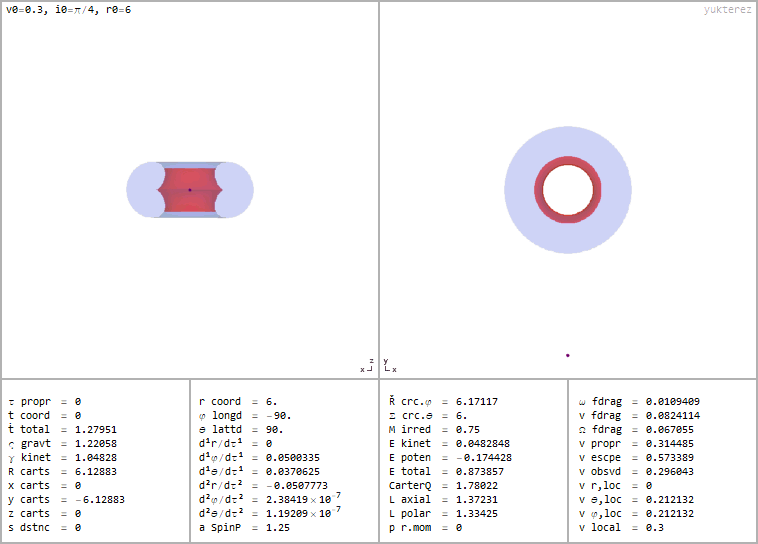This screenshot has height=544, width=758.
Task: Select the ṫ total value 1.27951
Action: pos(96,429)
